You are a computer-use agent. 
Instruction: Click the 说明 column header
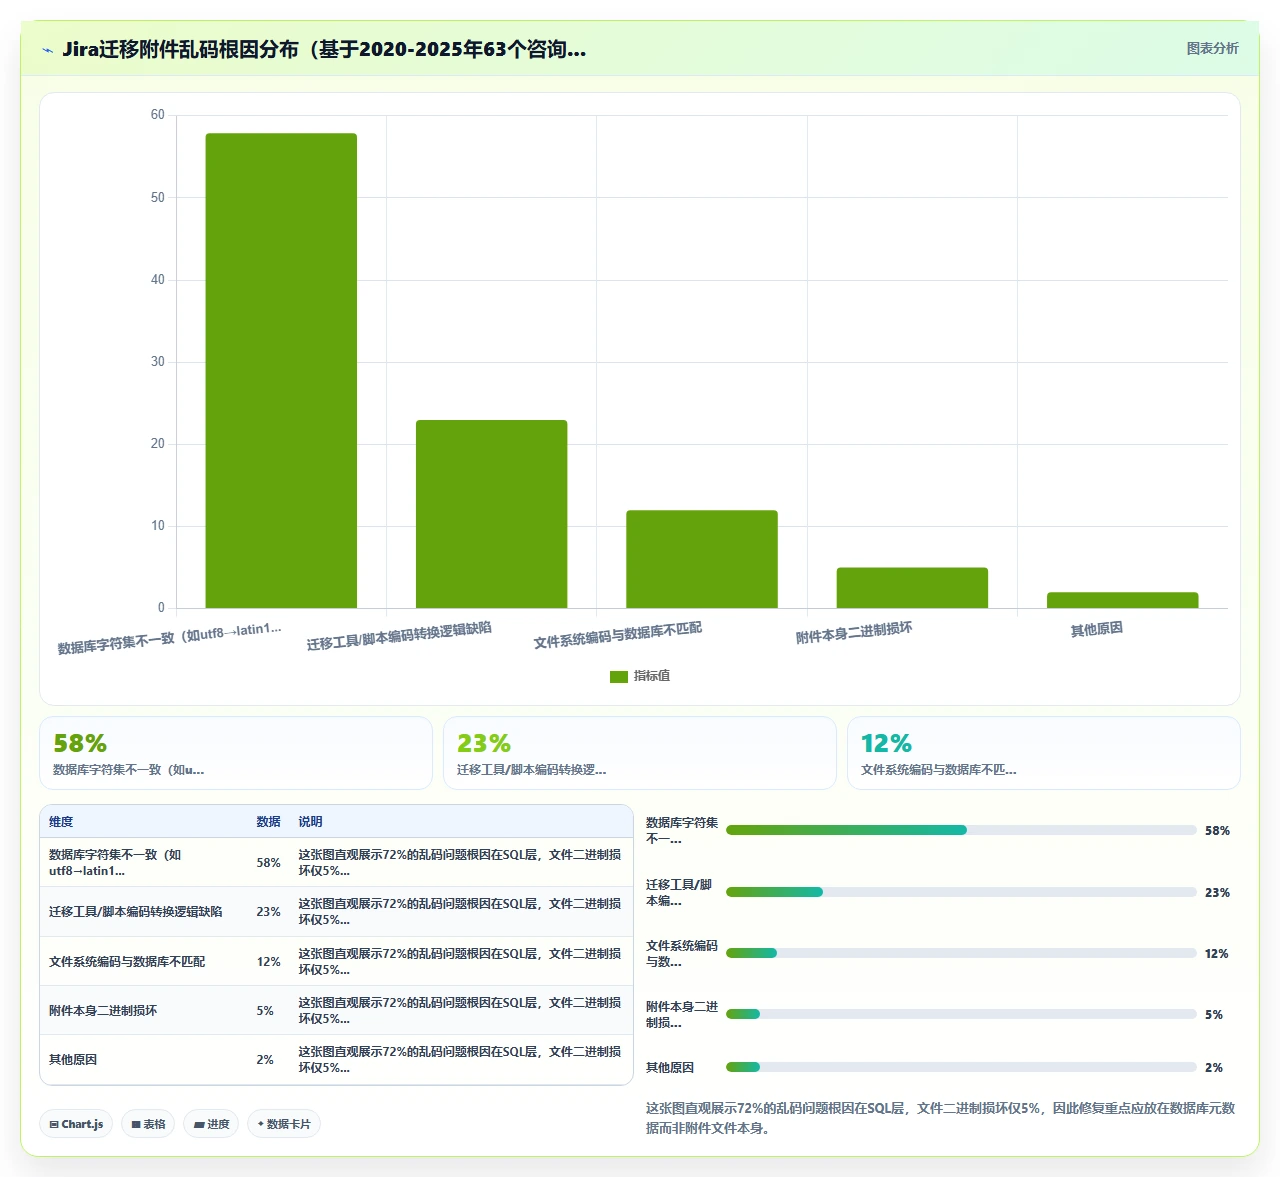coord(310,822)
